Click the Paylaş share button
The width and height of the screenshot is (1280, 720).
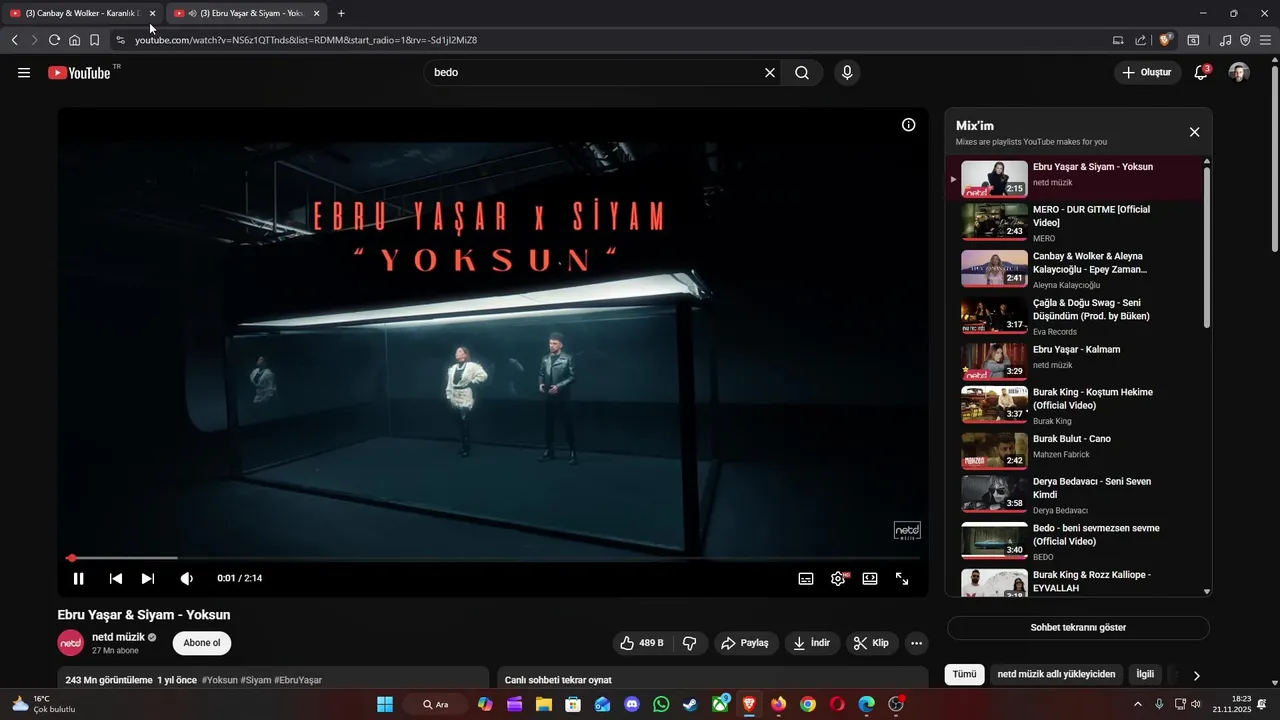746,643
